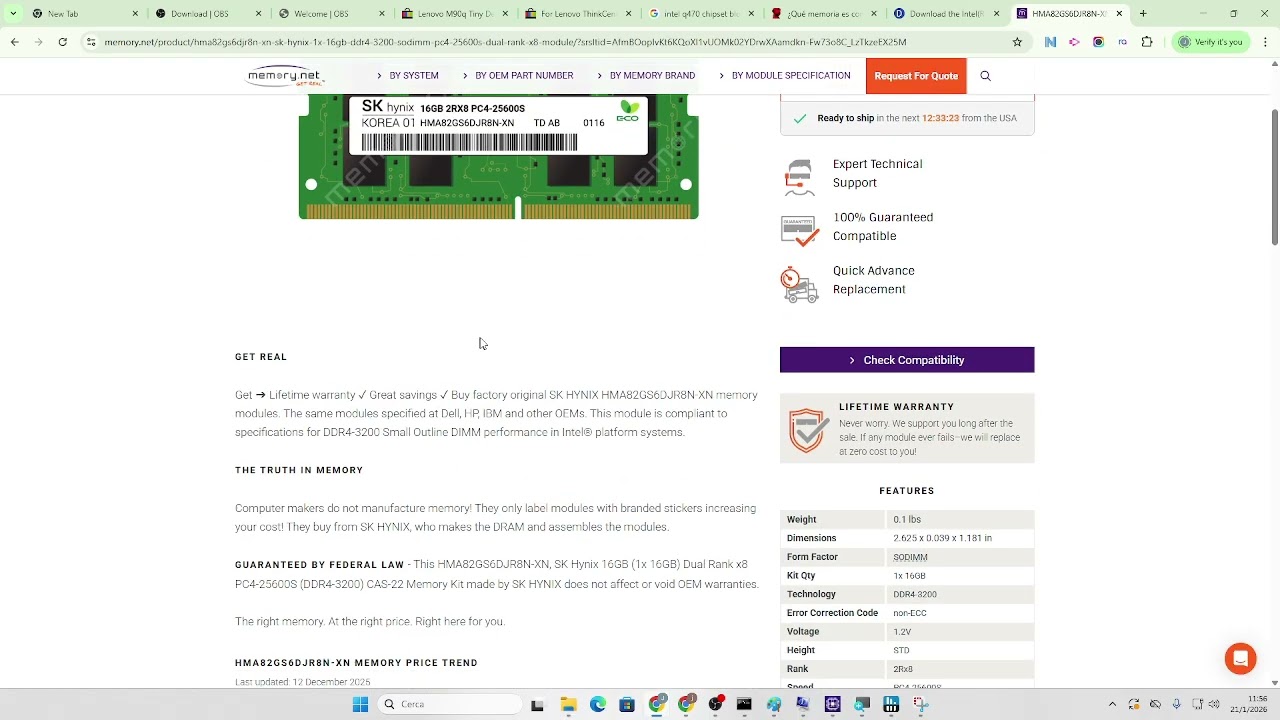Expand the BY SYSTEM menu
This screenshot has height=720, width=1280.
click(408, 76)
